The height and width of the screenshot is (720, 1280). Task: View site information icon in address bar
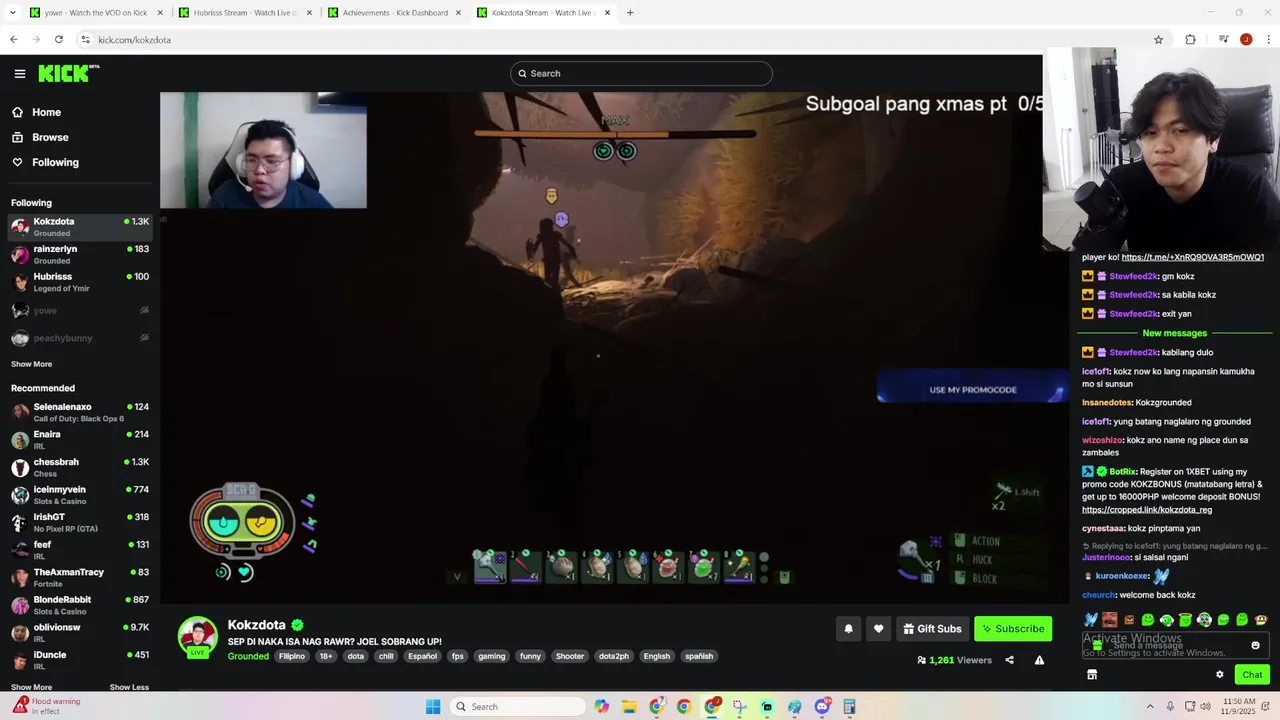[x=86, y=40]
